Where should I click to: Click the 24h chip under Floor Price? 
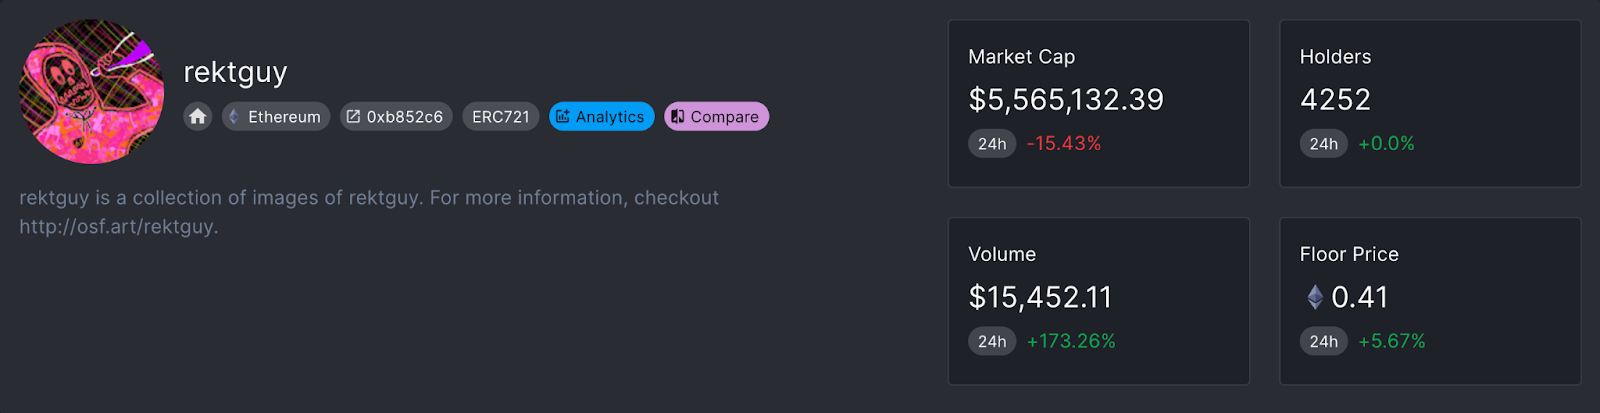(x=1323, y=342)
